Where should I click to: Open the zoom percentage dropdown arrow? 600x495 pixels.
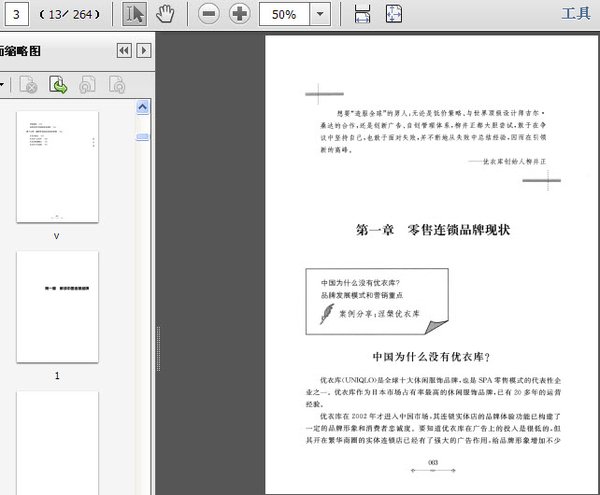(x=319, y=14)
